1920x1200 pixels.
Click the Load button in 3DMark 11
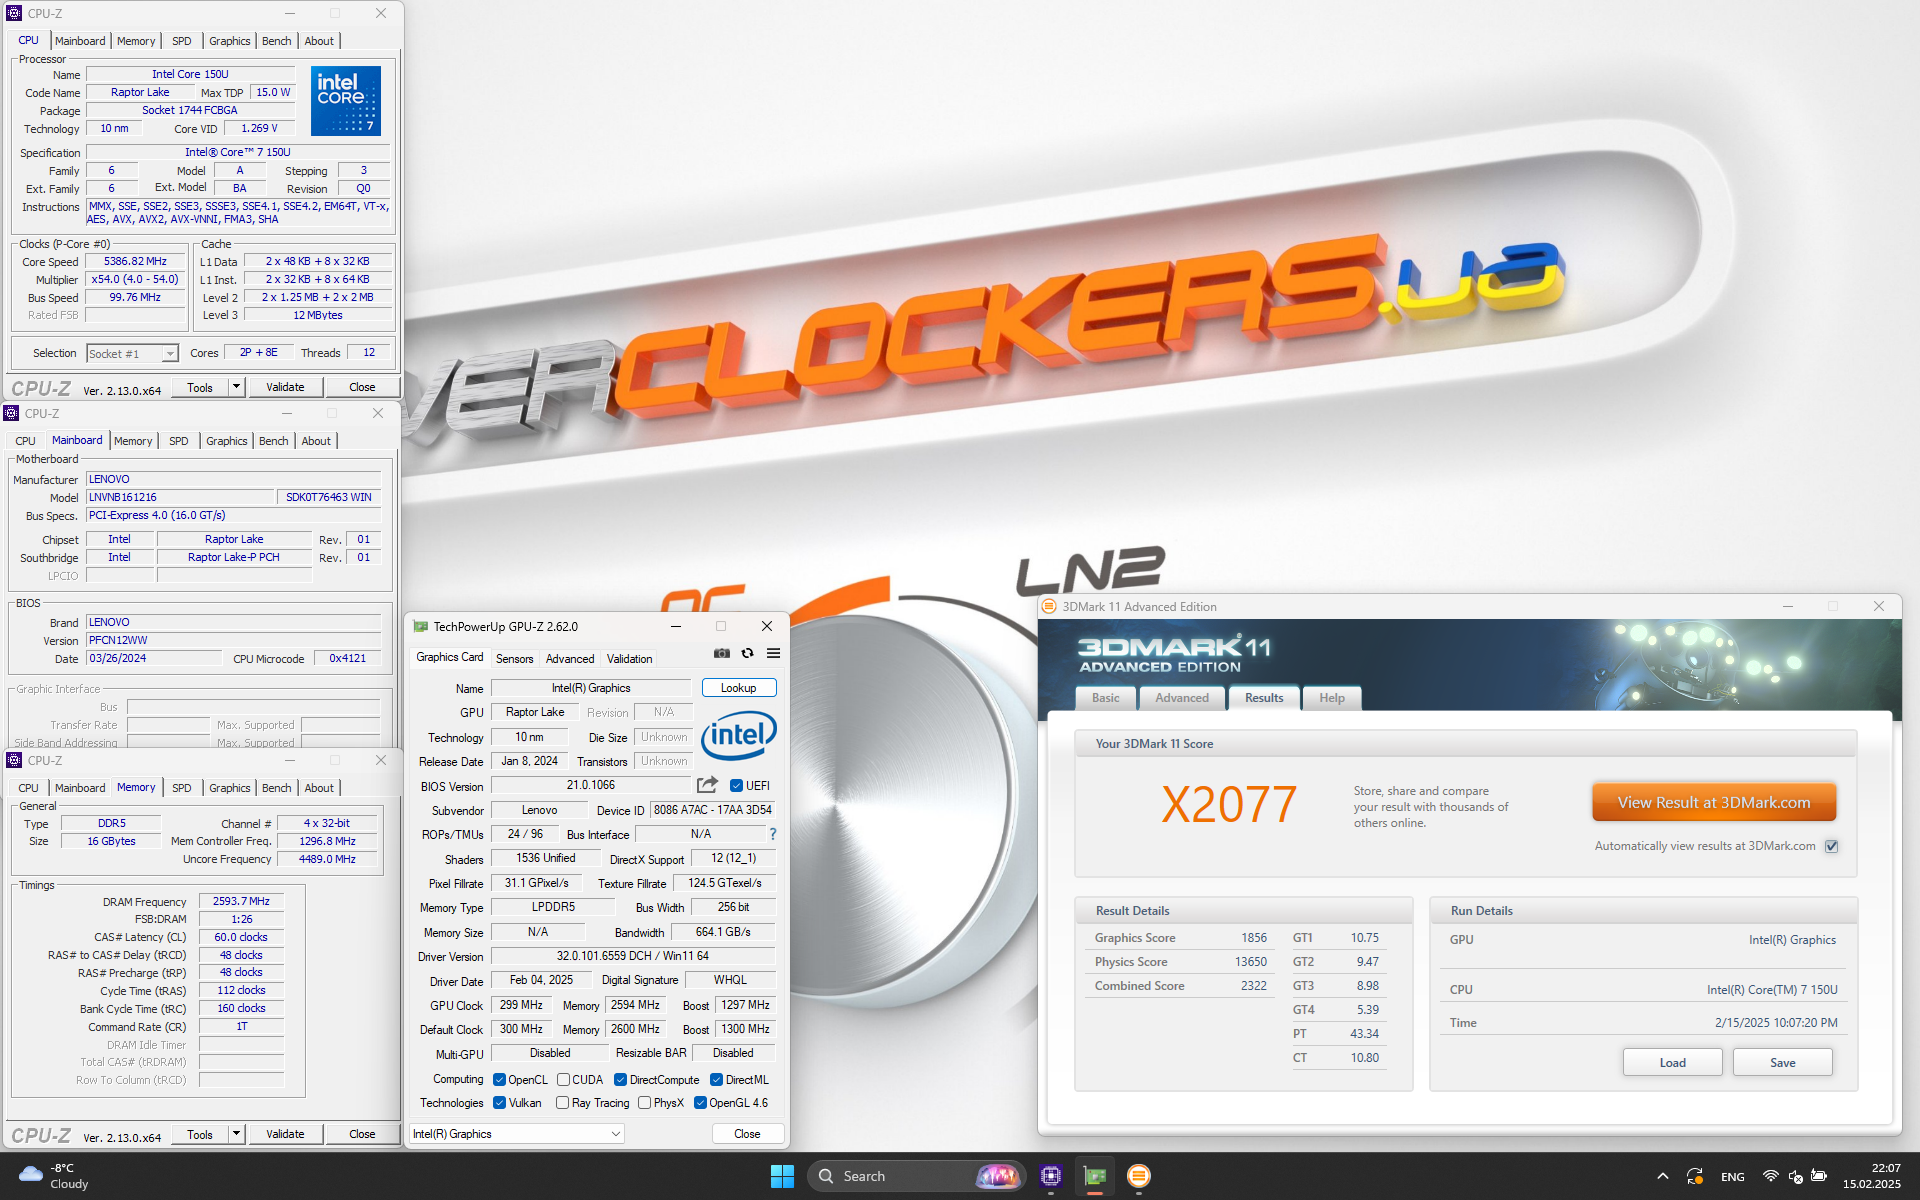click(1672, 1062)
